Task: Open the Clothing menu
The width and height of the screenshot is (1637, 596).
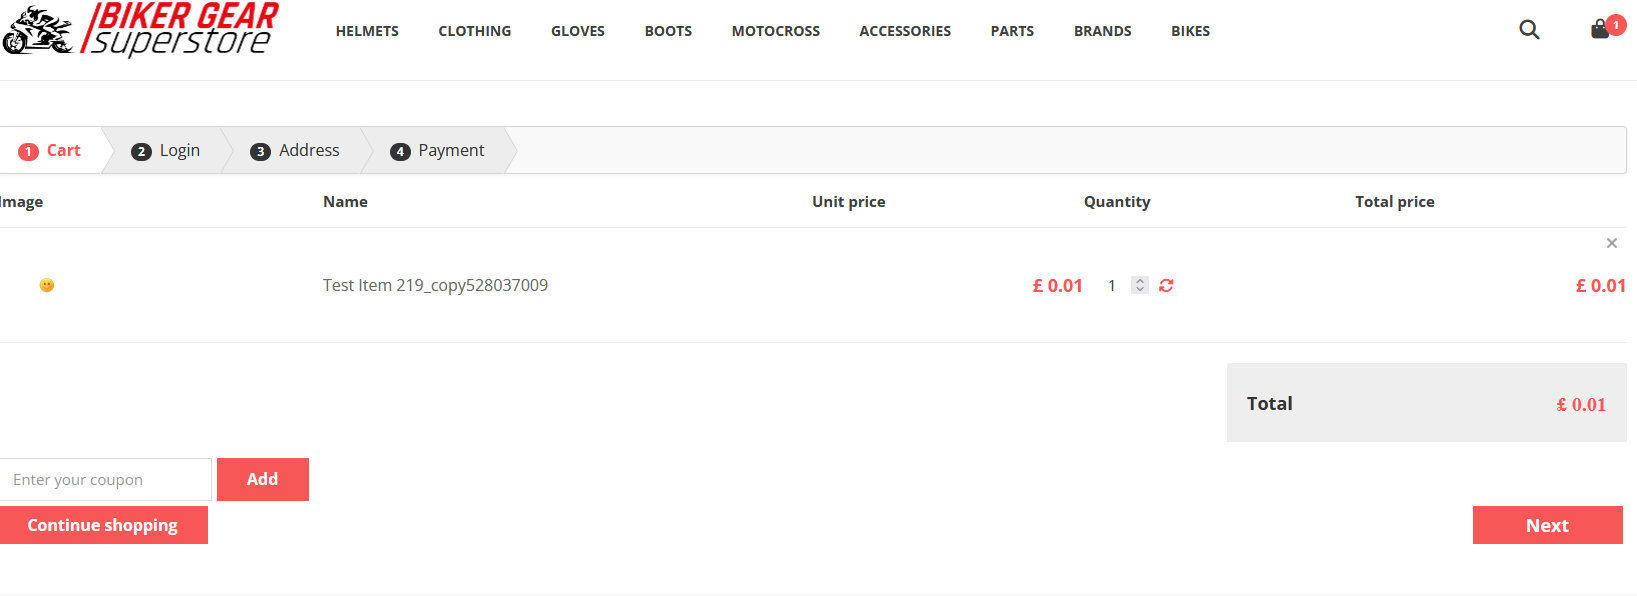Action: click(475, 31)
